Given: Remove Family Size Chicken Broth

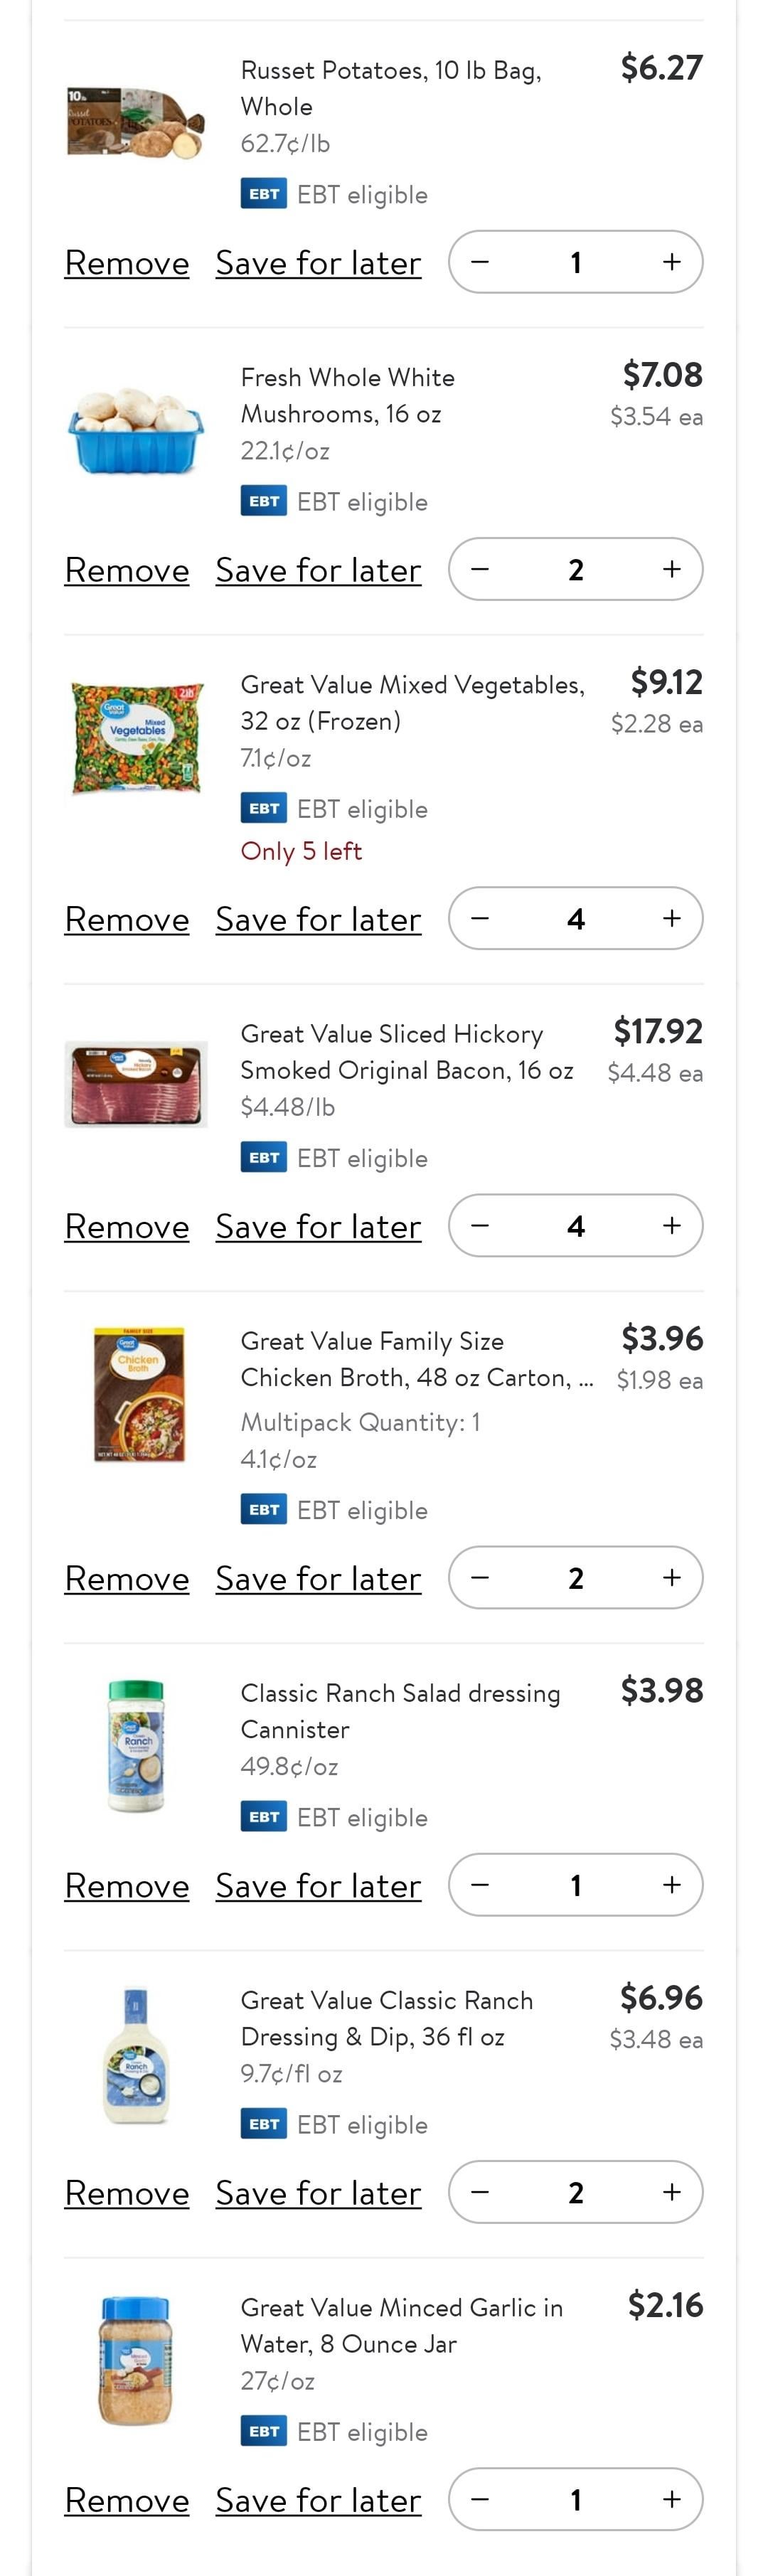Looking at the screenshot, I should 127,1578.
